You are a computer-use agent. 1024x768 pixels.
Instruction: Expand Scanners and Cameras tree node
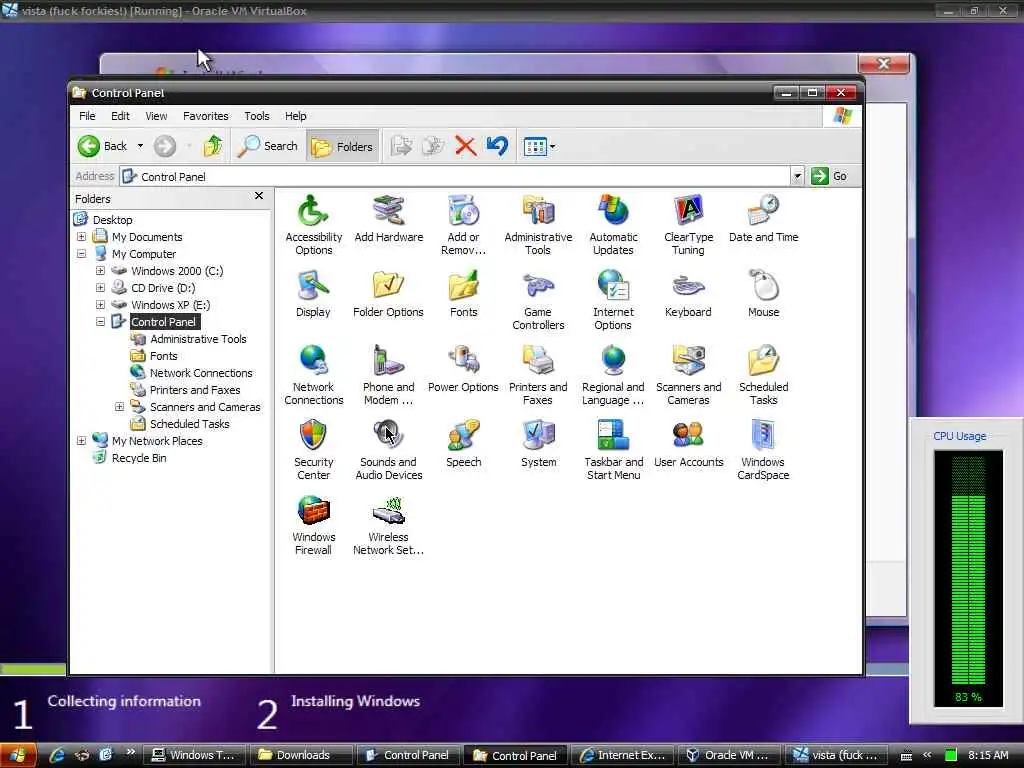pos(120,407)
